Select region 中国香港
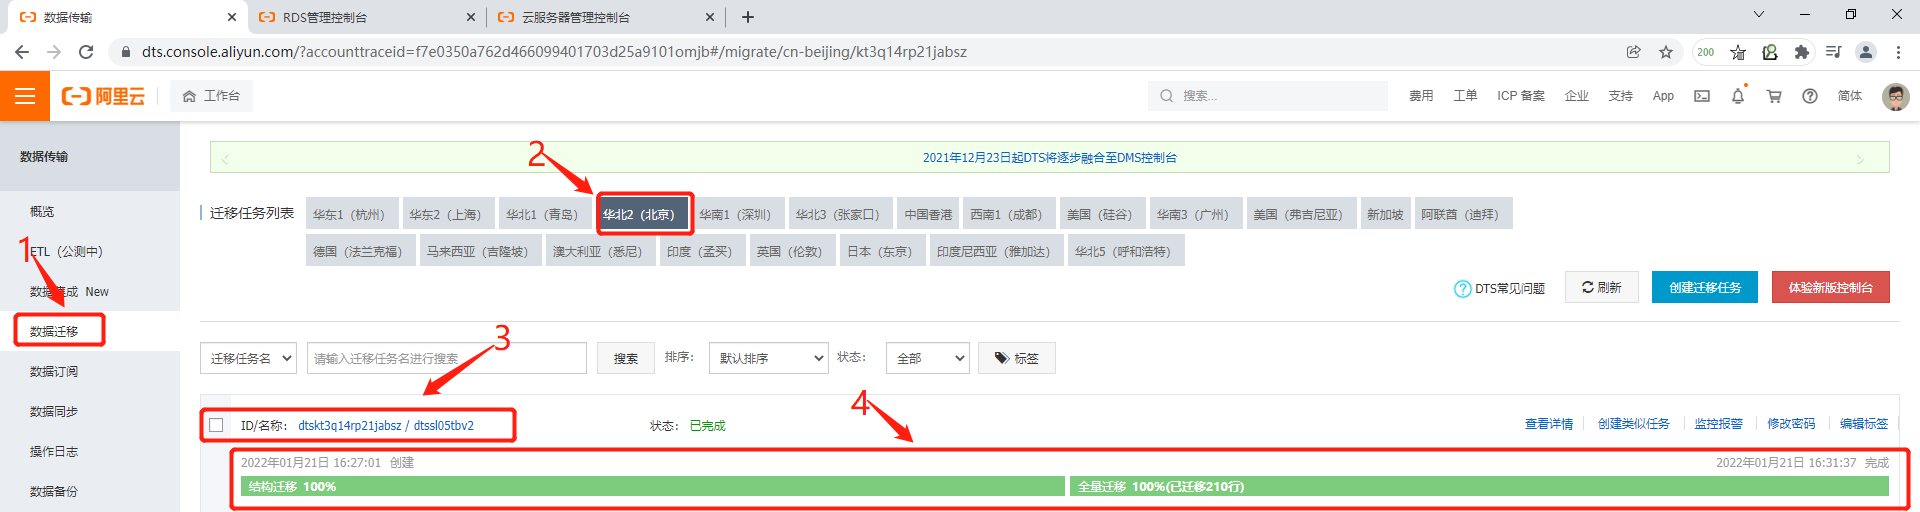 coord(928,214)
